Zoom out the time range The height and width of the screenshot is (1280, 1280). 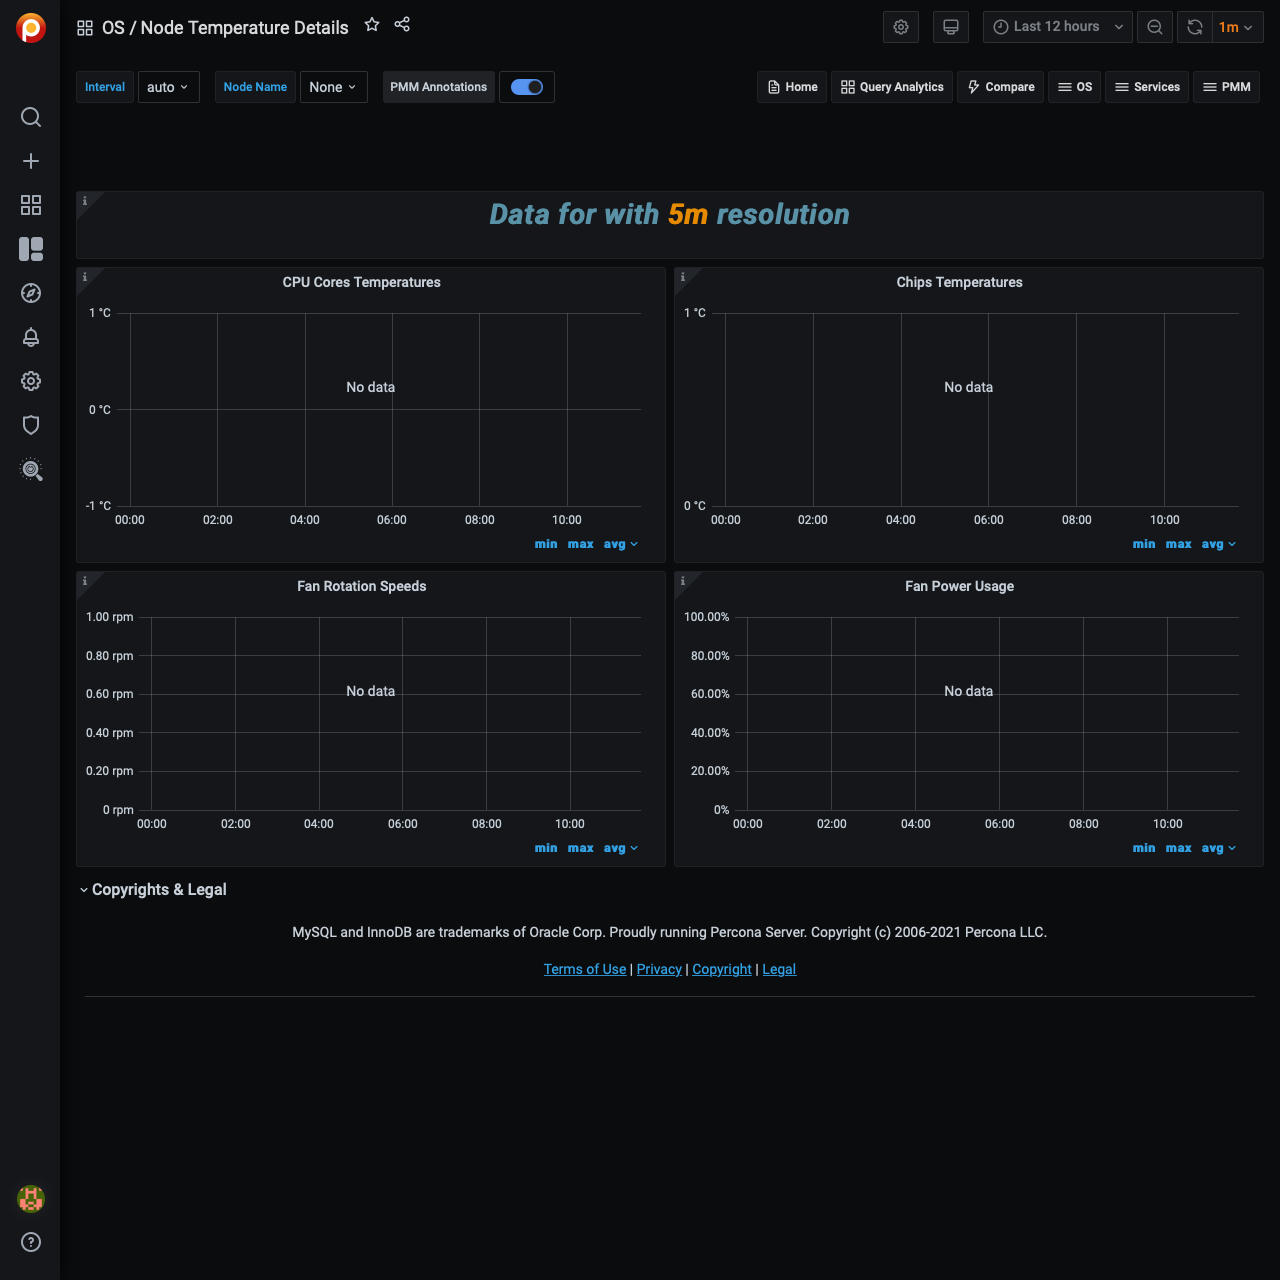tap(1155, 27)
